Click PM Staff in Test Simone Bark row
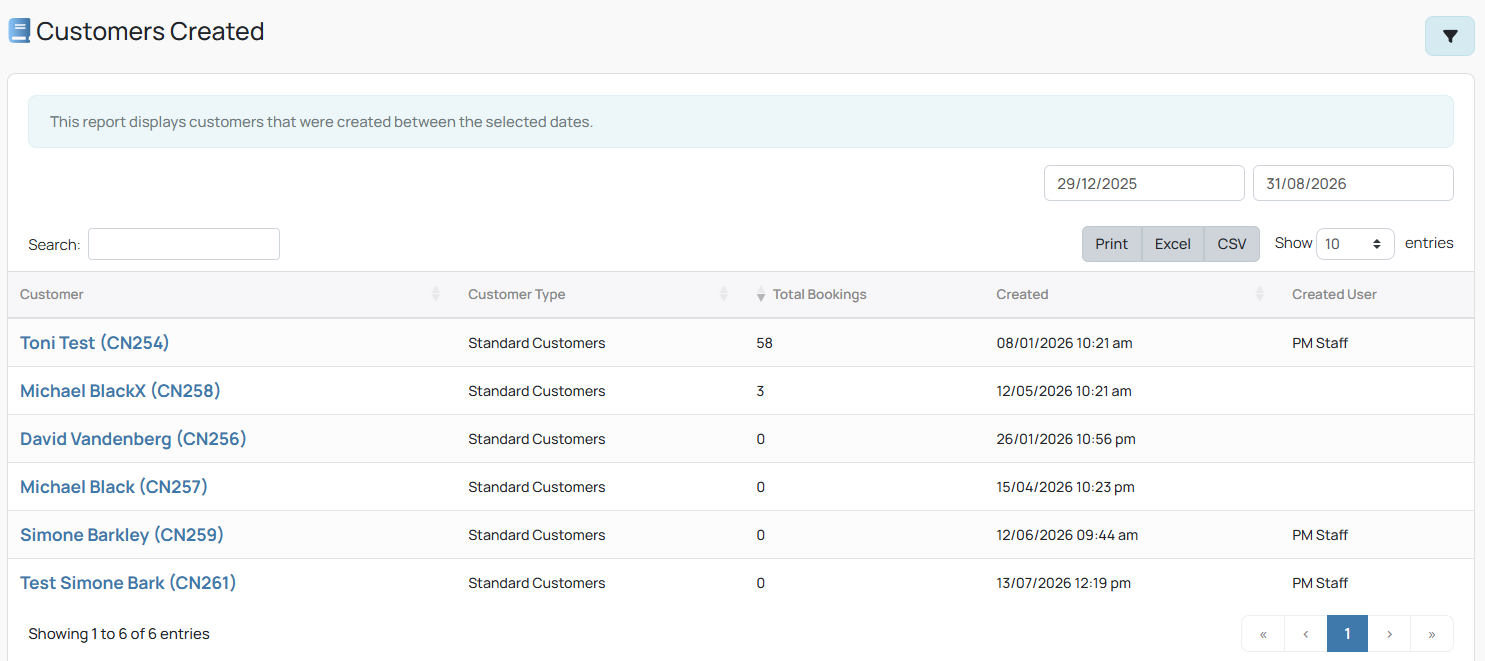1485x661 pixels. [x=1320, y=583]
